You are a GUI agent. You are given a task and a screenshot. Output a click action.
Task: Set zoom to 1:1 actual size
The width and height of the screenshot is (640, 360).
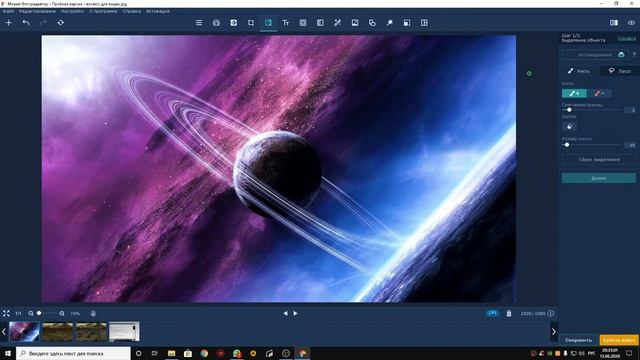click(x=18, y=313)
